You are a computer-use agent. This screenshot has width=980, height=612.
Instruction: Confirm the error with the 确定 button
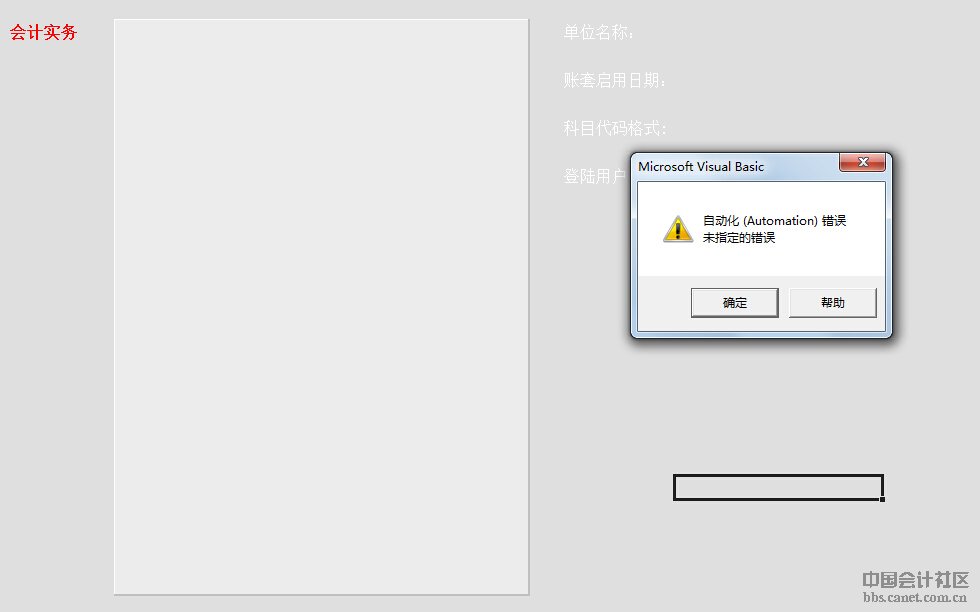pyautogui.click(x=734, y=303)
